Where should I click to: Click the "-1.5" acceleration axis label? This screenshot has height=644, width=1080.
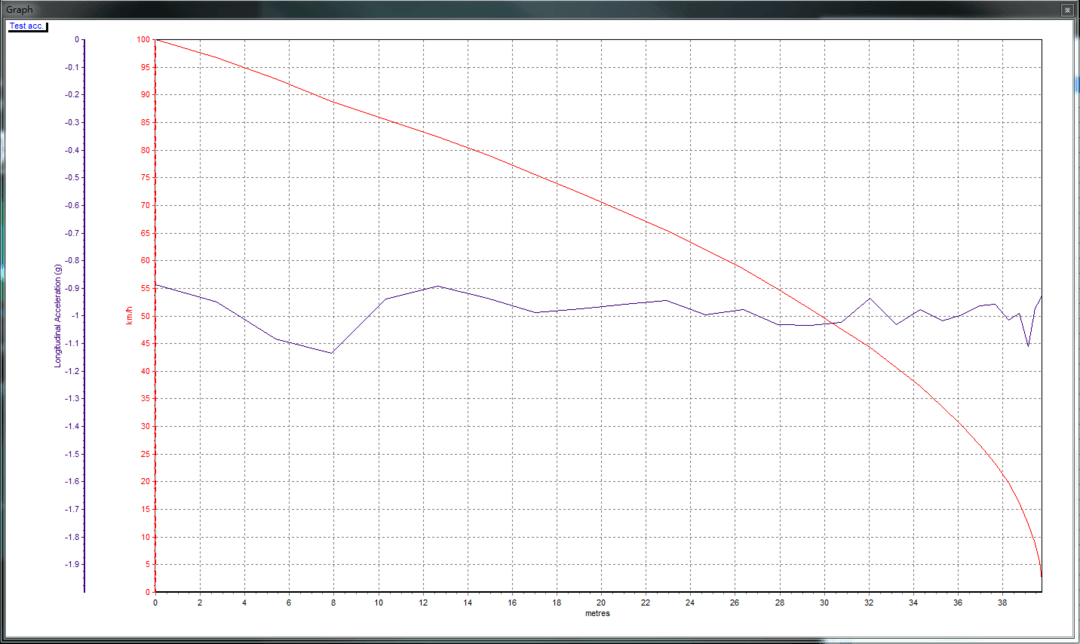tap(72, 454)
